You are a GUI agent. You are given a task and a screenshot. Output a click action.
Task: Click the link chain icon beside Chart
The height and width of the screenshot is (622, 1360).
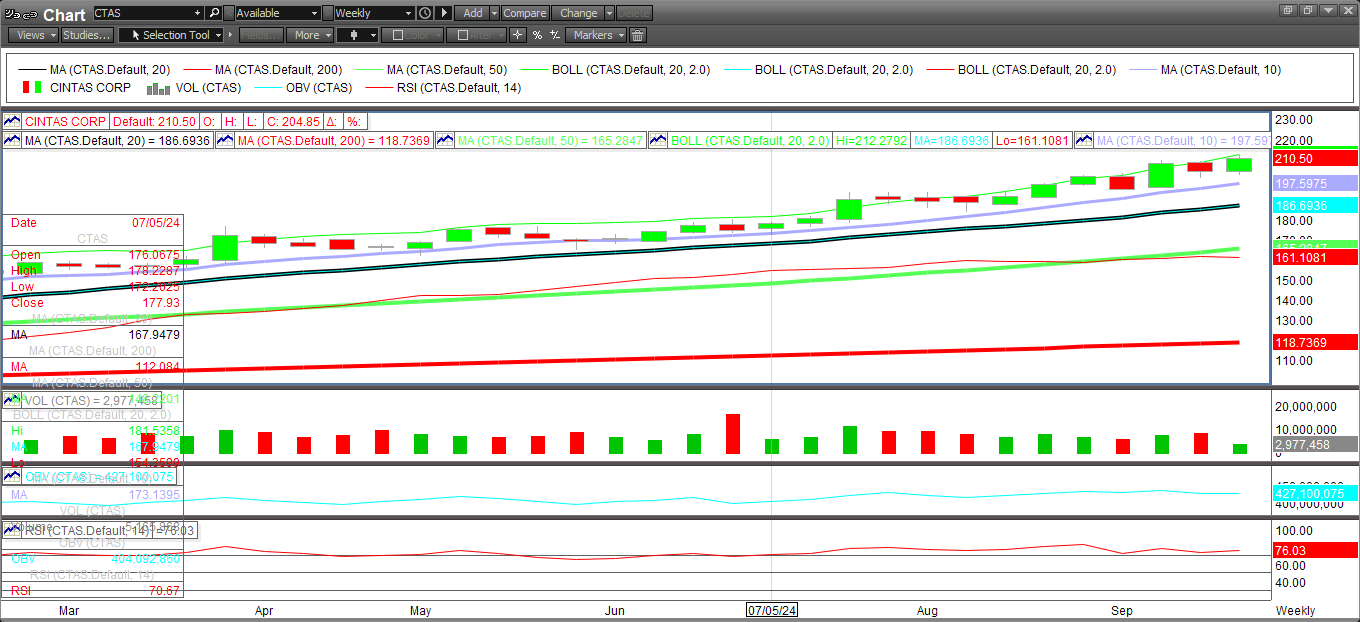click(30, 14)
